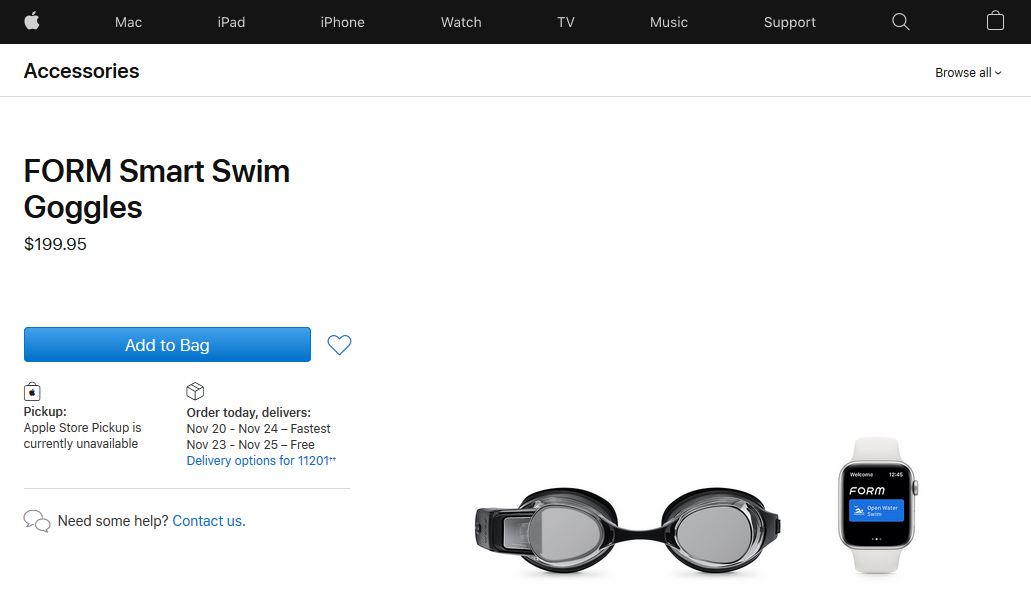Toggle the heart favorite icon
This screenshot has height=606, width=1031.
tap(340, 345)
